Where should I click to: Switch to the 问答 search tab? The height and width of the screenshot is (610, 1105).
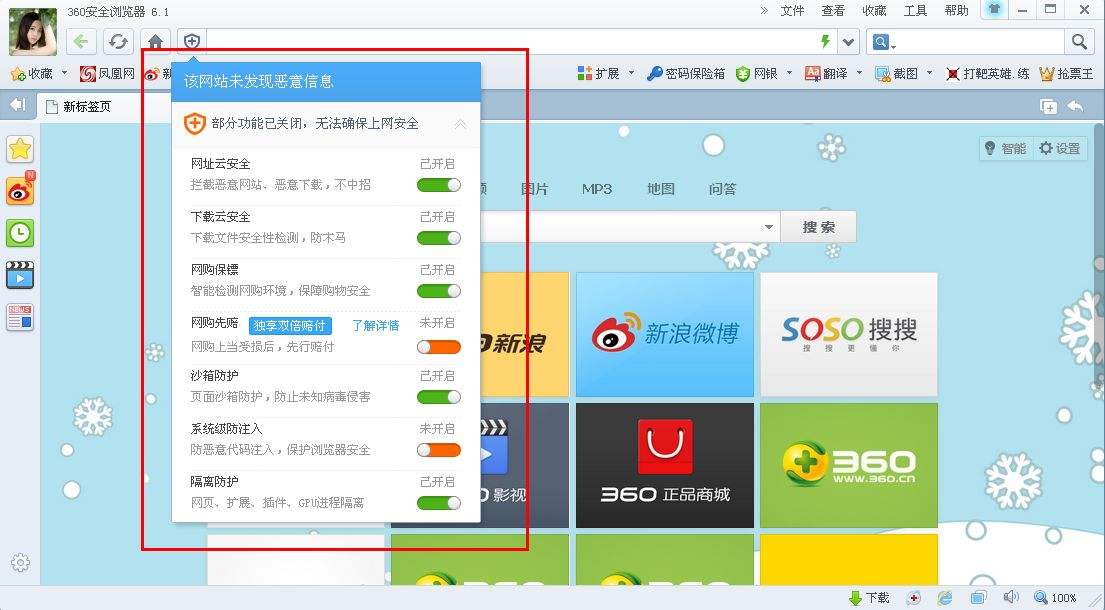click(x=722, y=189)
